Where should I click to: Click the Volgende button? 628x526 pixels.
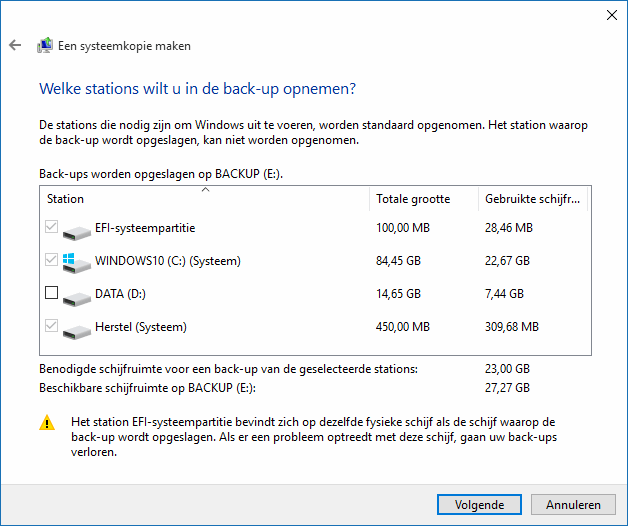[479, 504]
